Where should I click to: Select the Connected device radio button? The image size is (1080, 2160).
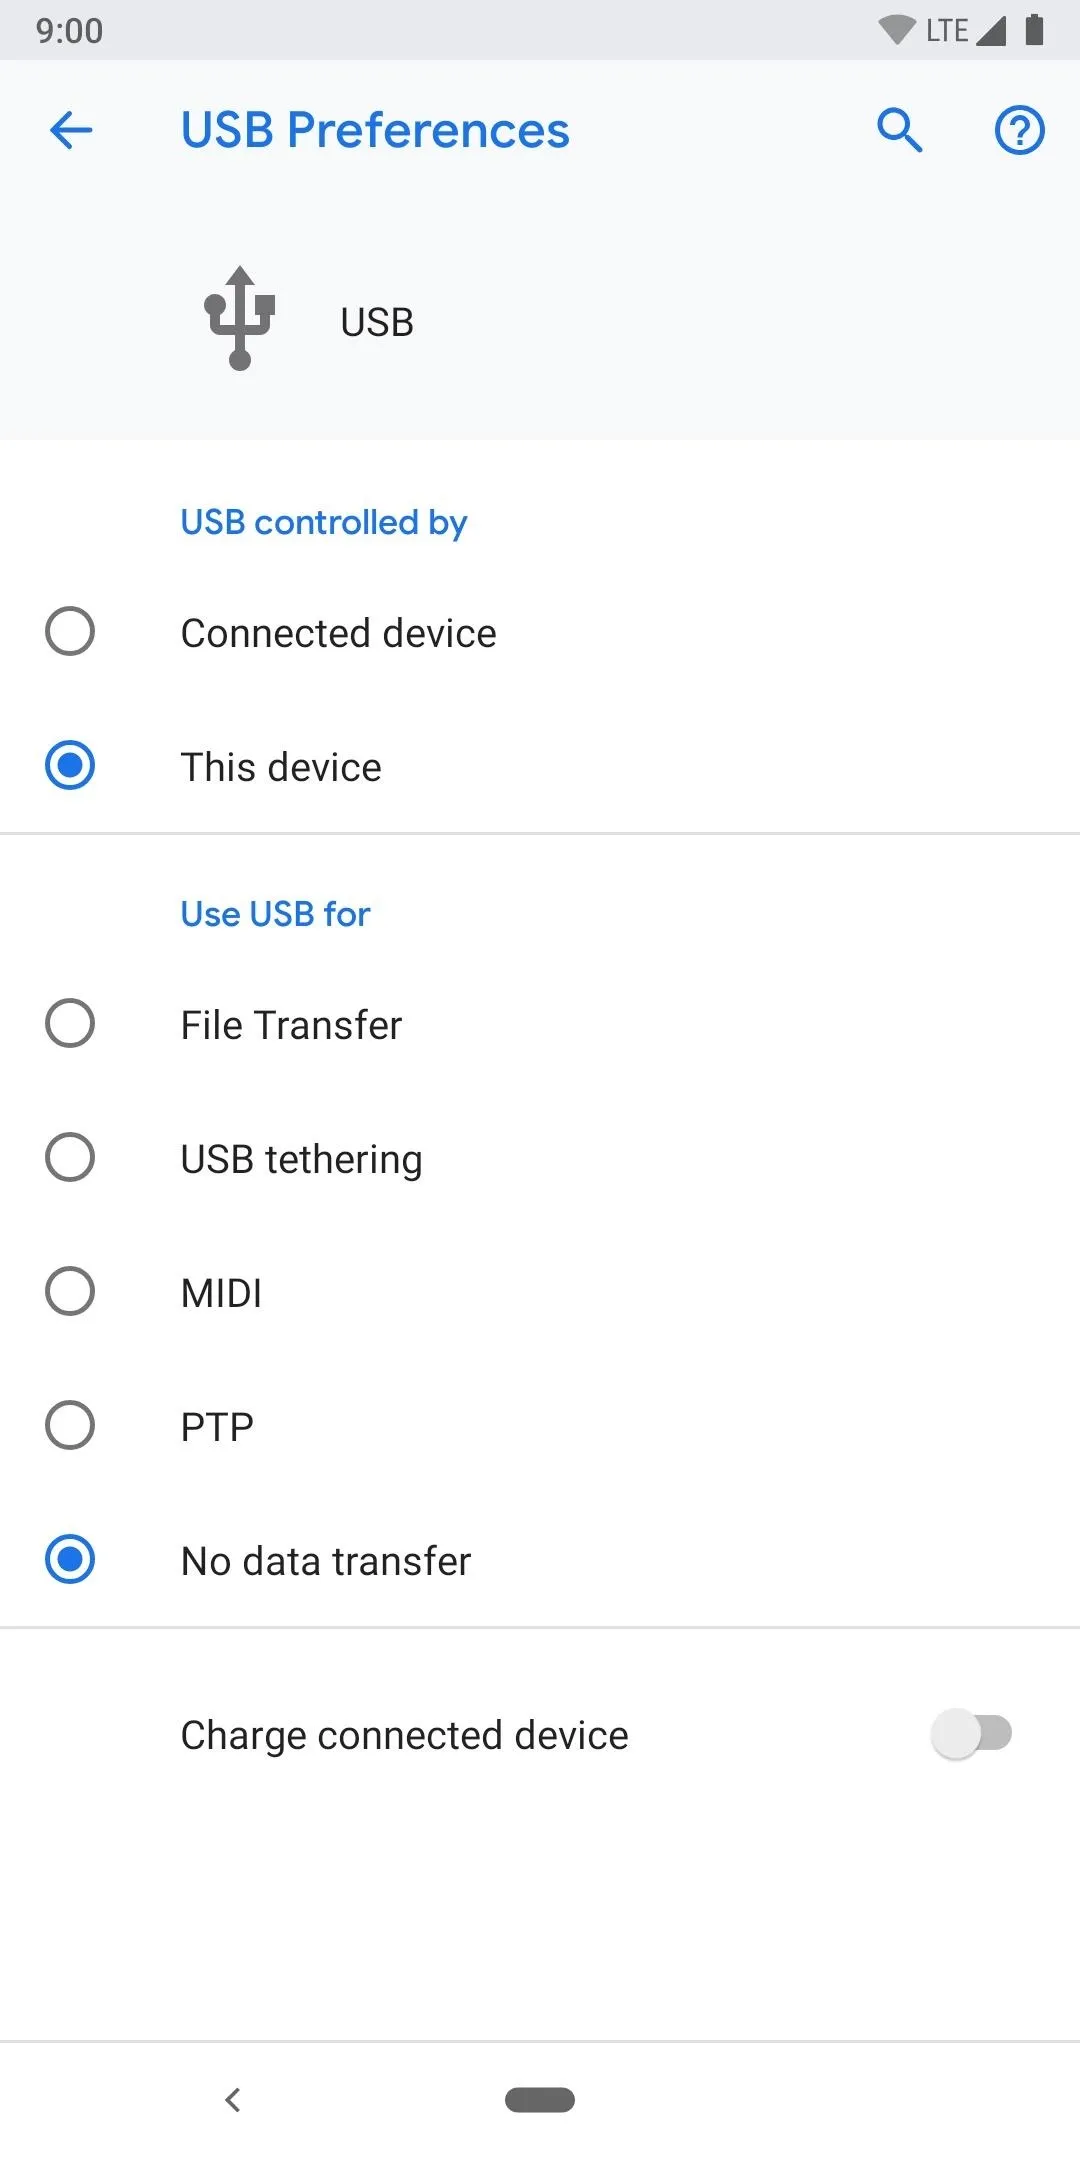[x=70, y=632]
